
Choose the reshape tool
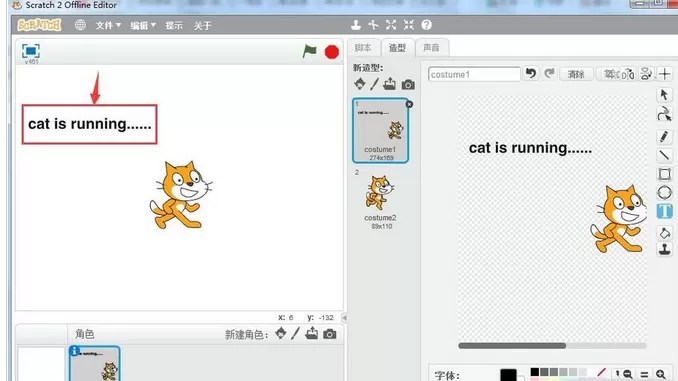coord(665,115)
